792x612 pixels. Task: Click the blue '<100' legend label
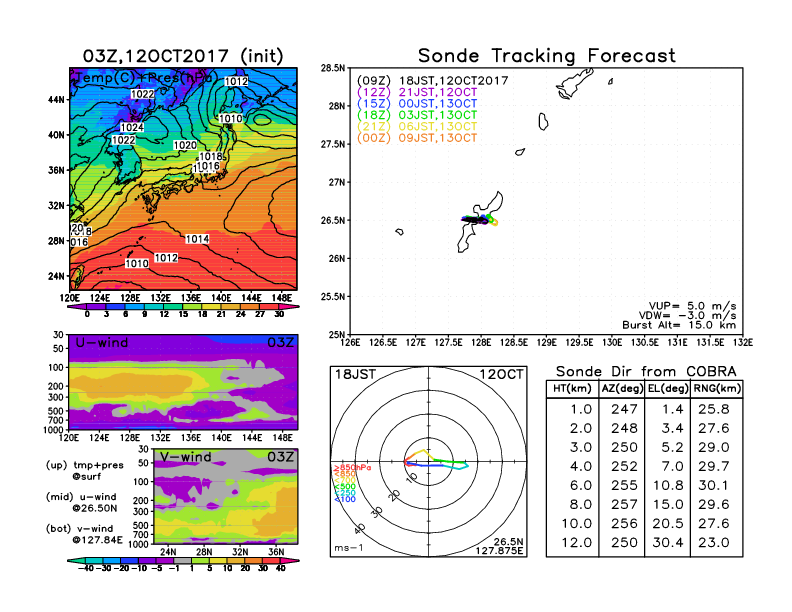coord(345,499)
